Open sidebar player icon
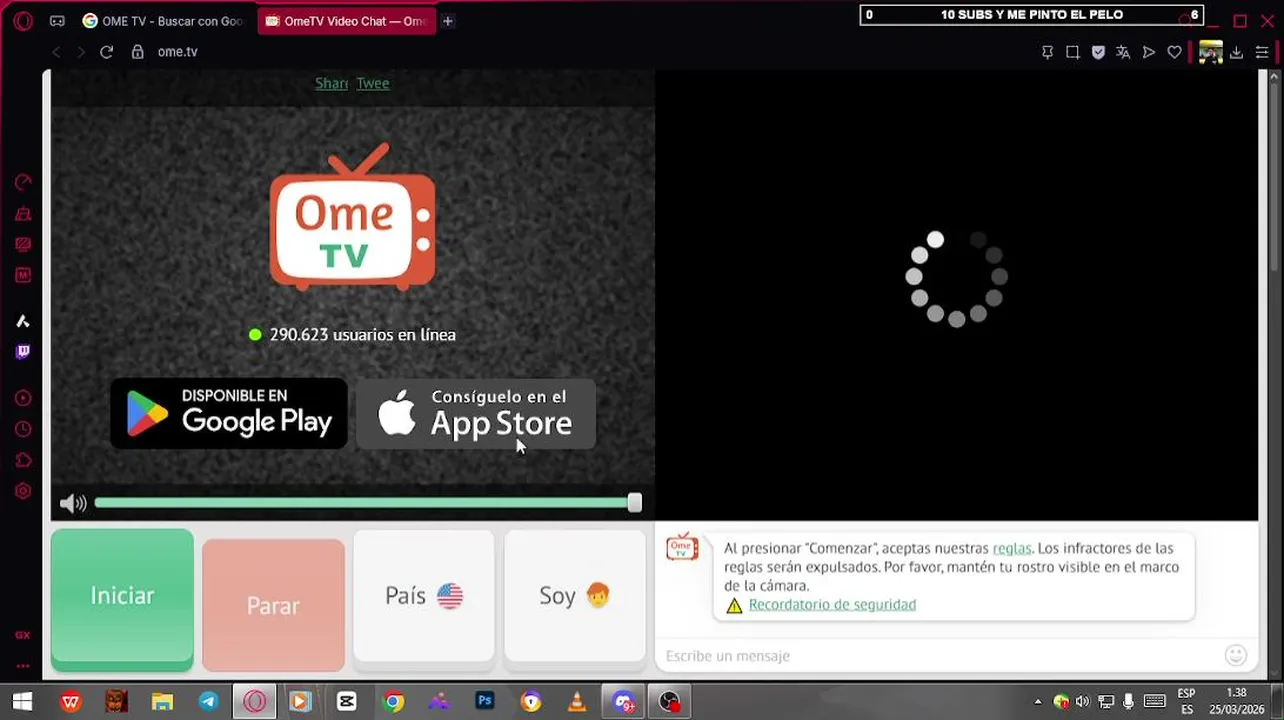This screenshot has height=720, width=1284. point(23,399)
